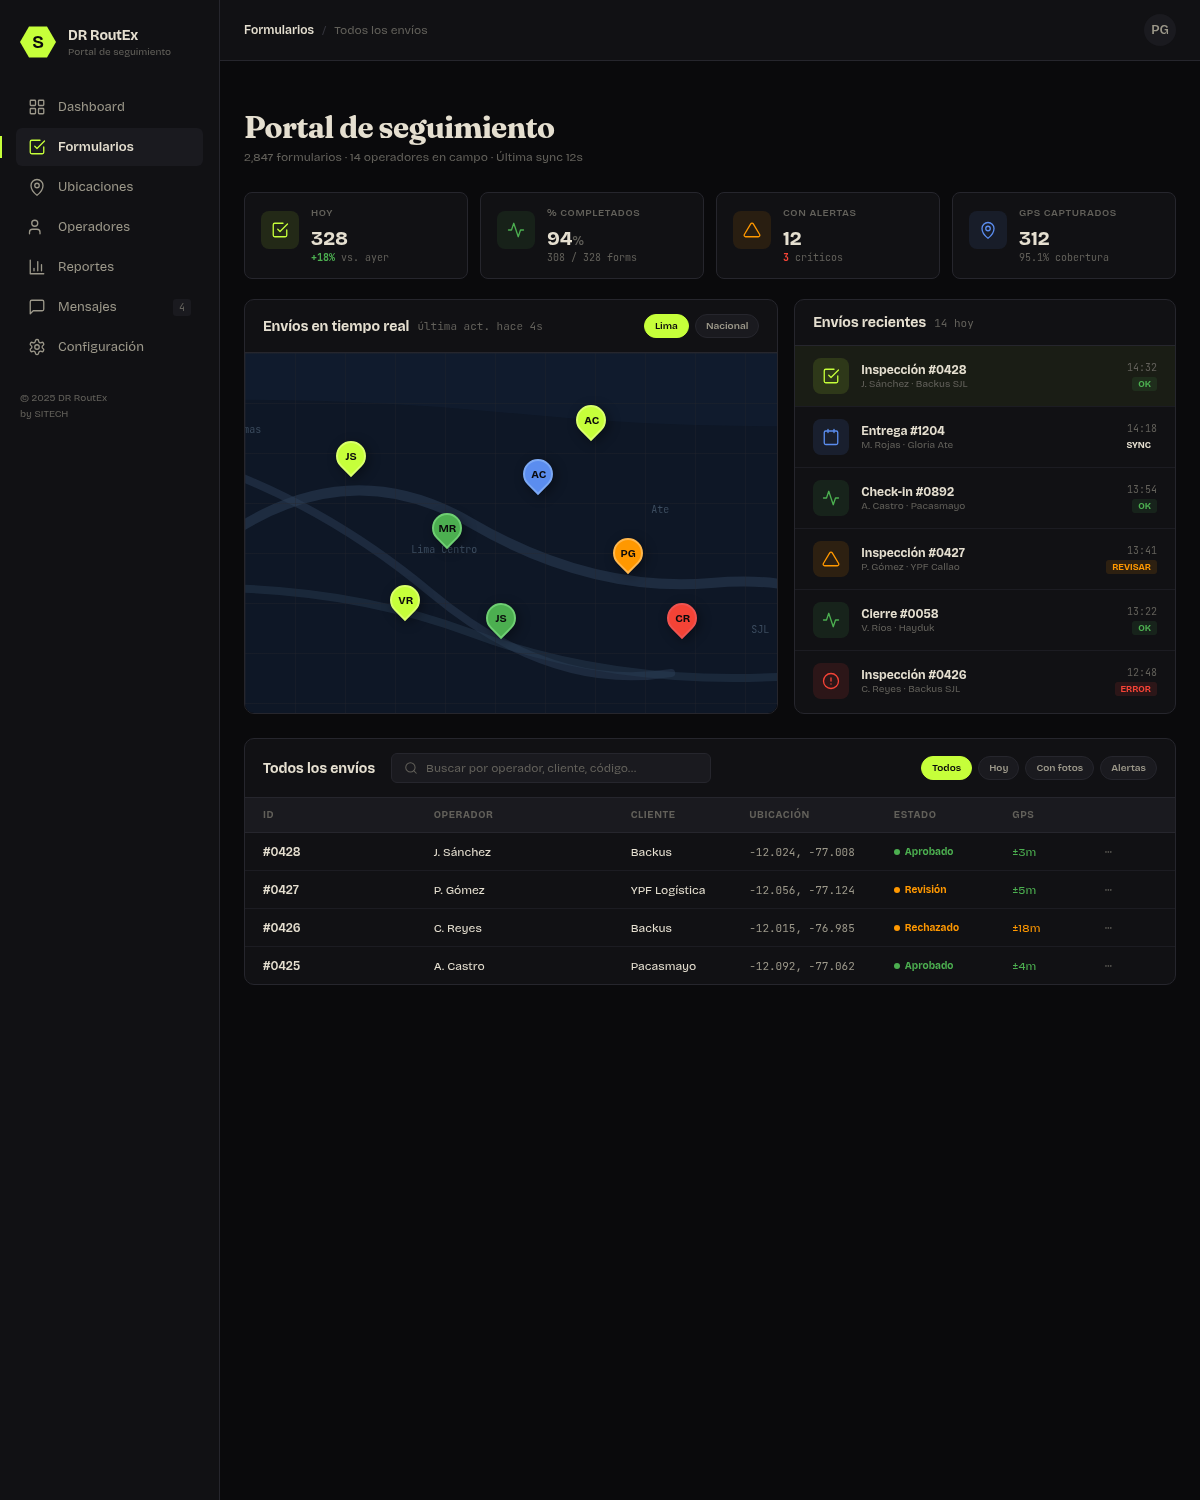
Task: Click the orange PG map pin
Action: (628, 555)
